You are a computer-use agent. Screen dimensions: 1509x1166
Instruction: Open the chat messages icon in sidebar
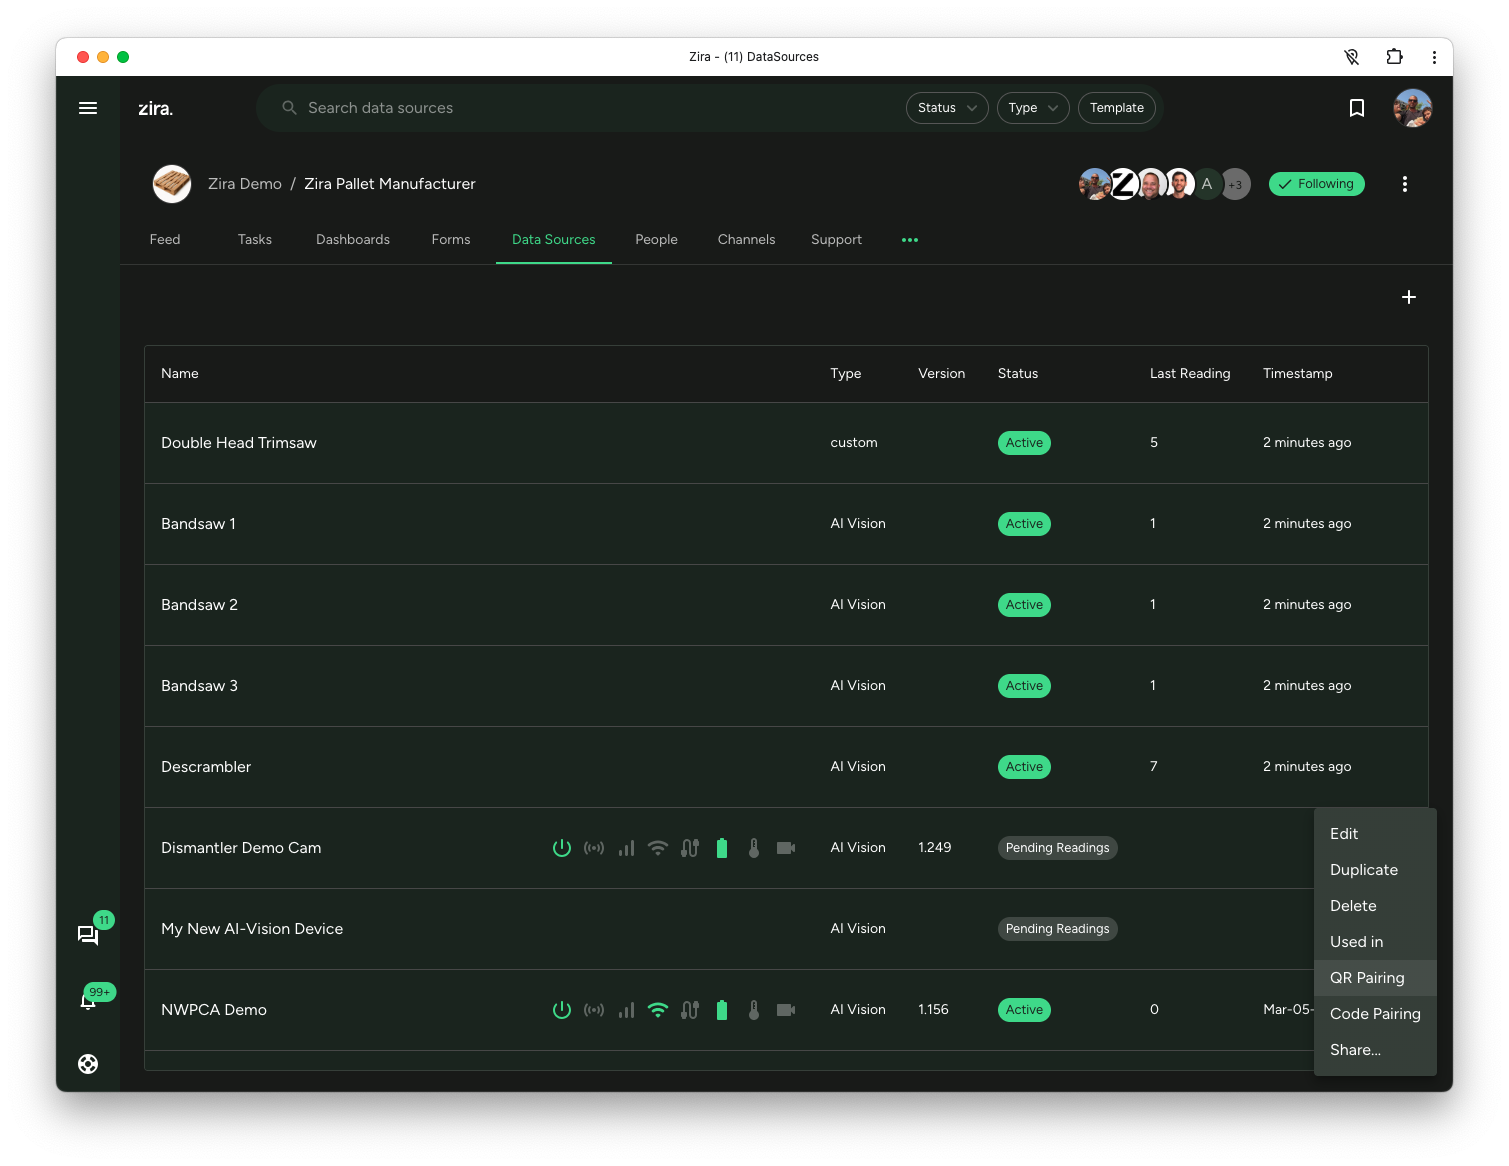pyautogui.click(x=88, y=935)
